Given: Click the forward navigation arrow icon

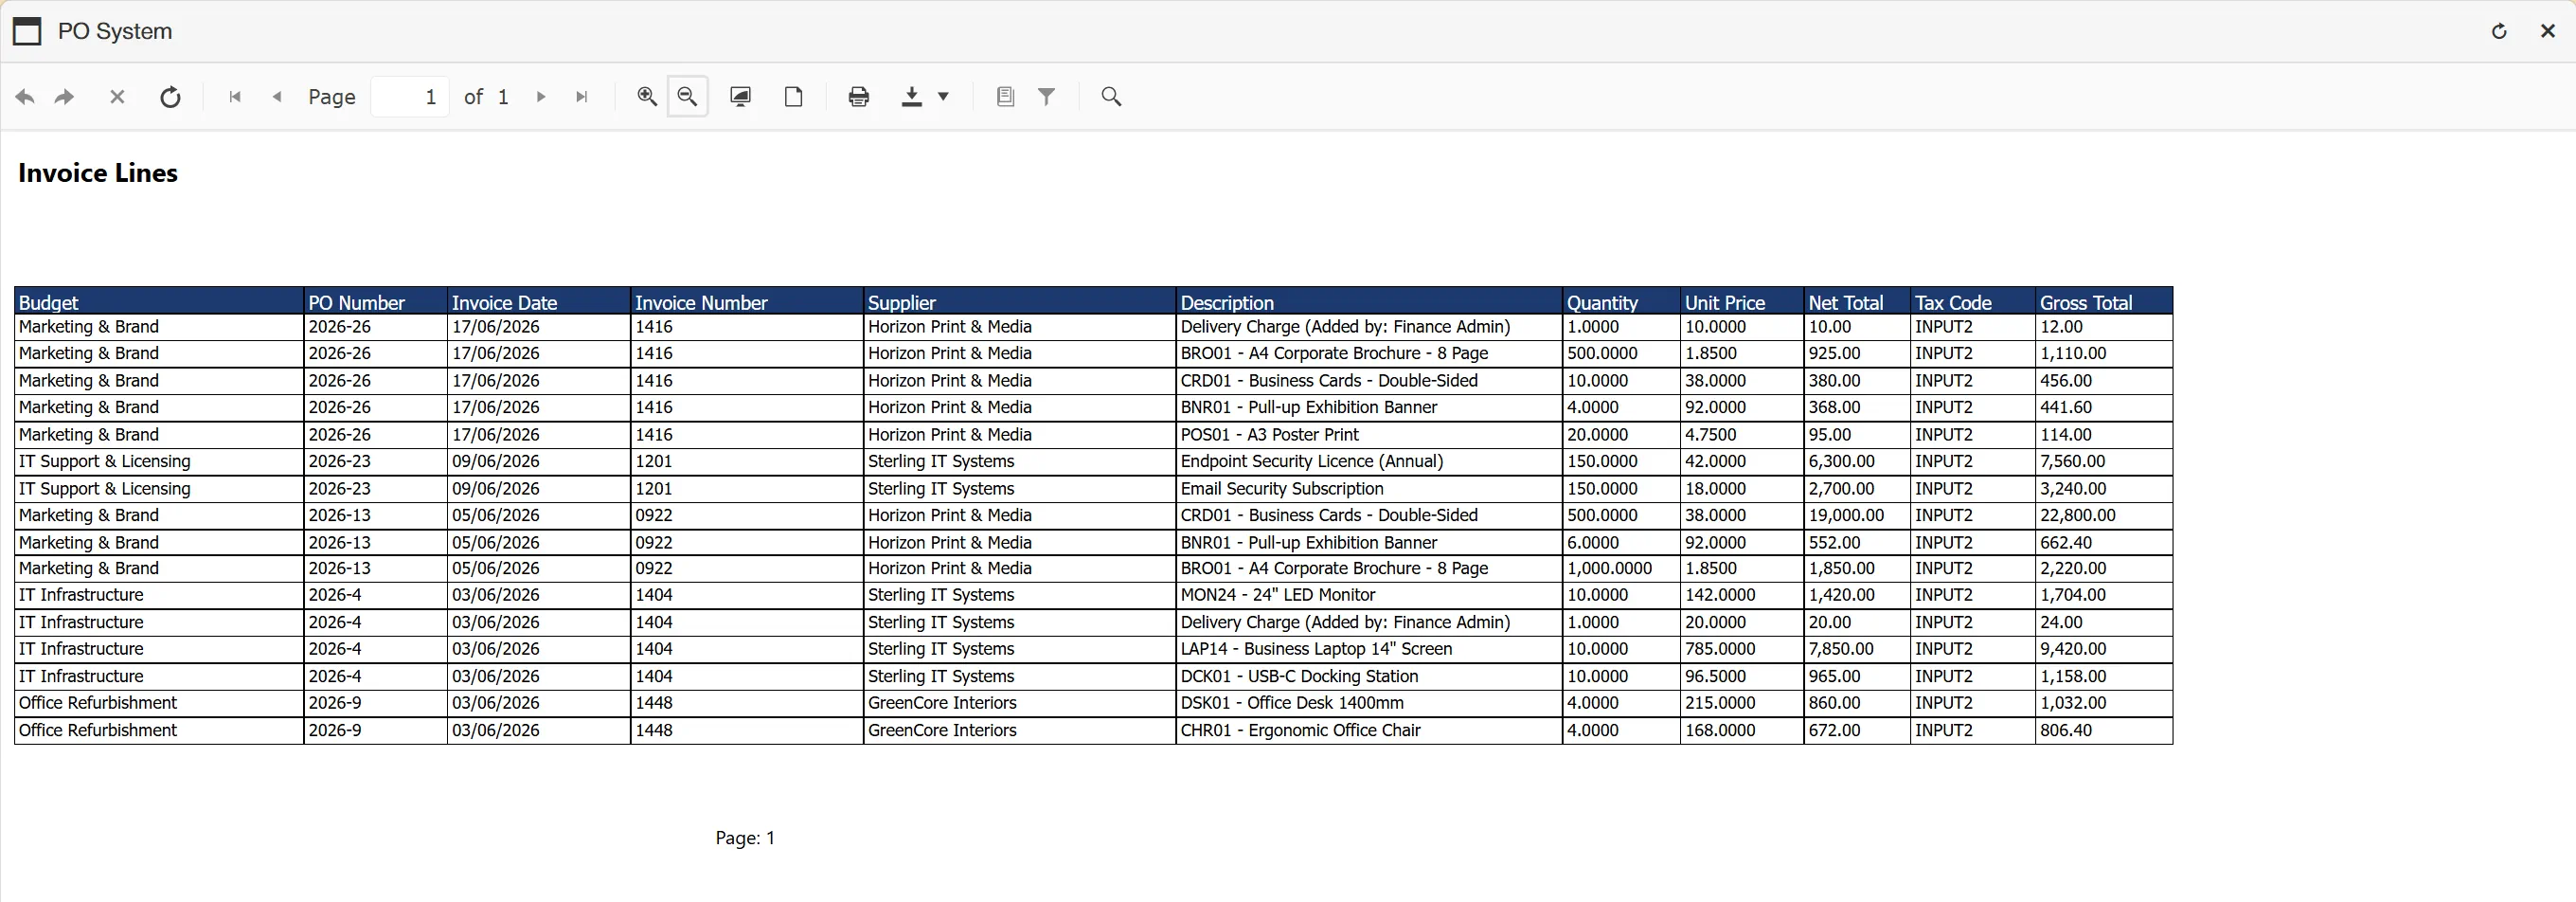Looking at the screenshot, I should (65, 97).
